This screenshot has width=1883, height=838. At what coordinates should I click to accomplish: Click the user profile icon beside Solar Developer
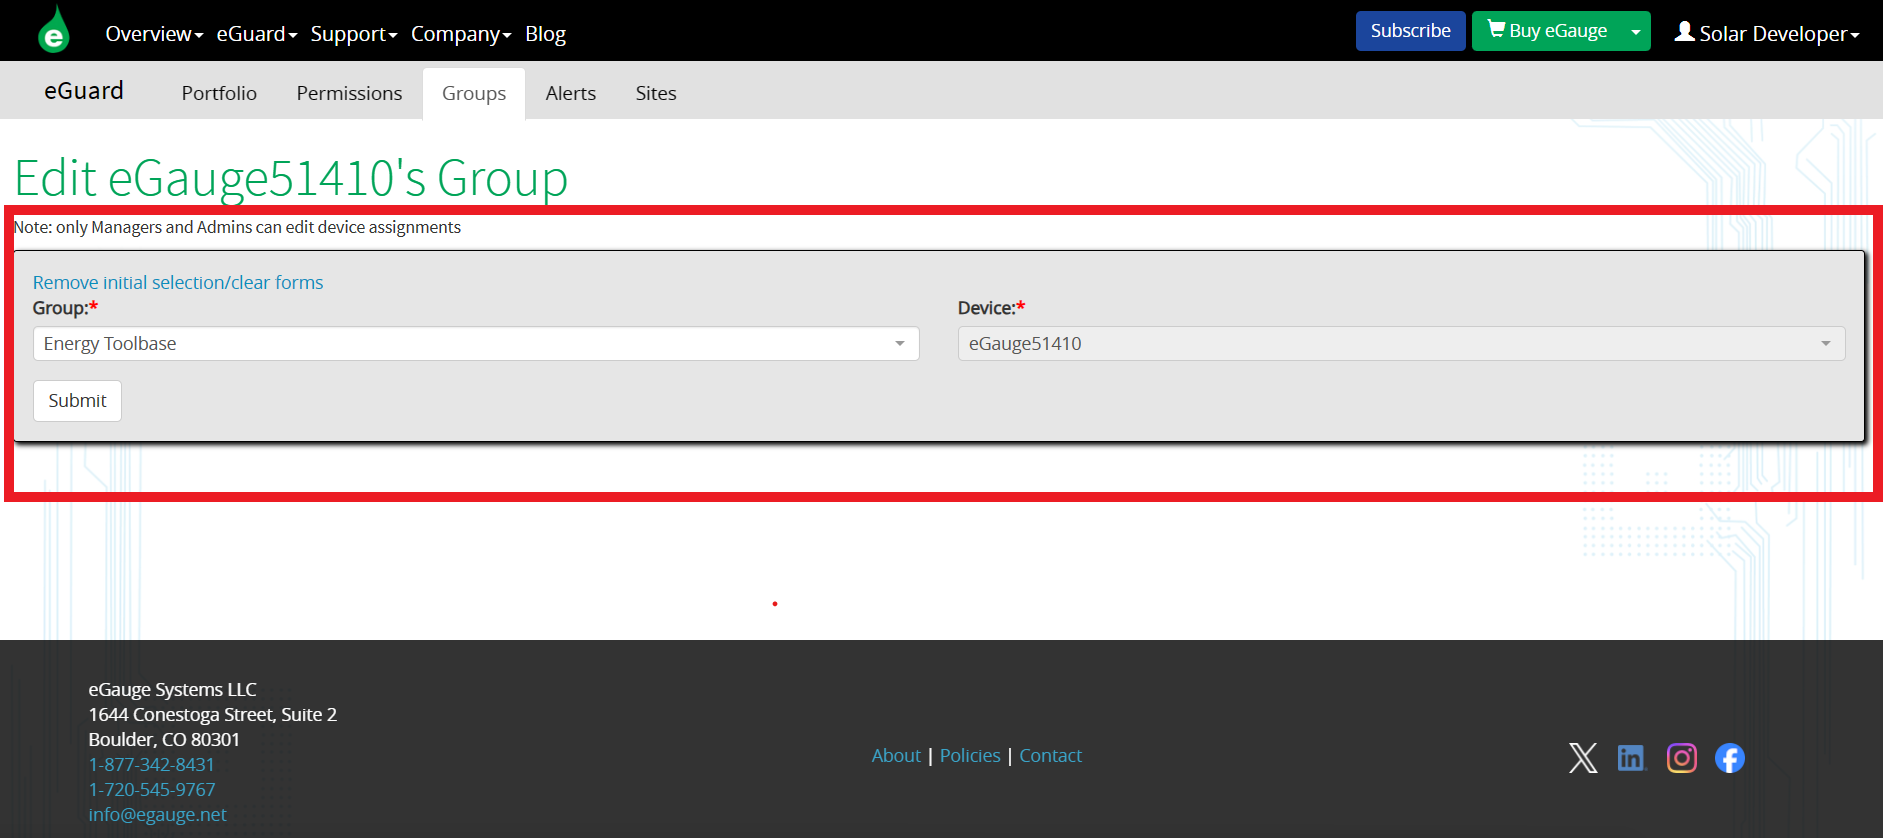pos(1685,32)
